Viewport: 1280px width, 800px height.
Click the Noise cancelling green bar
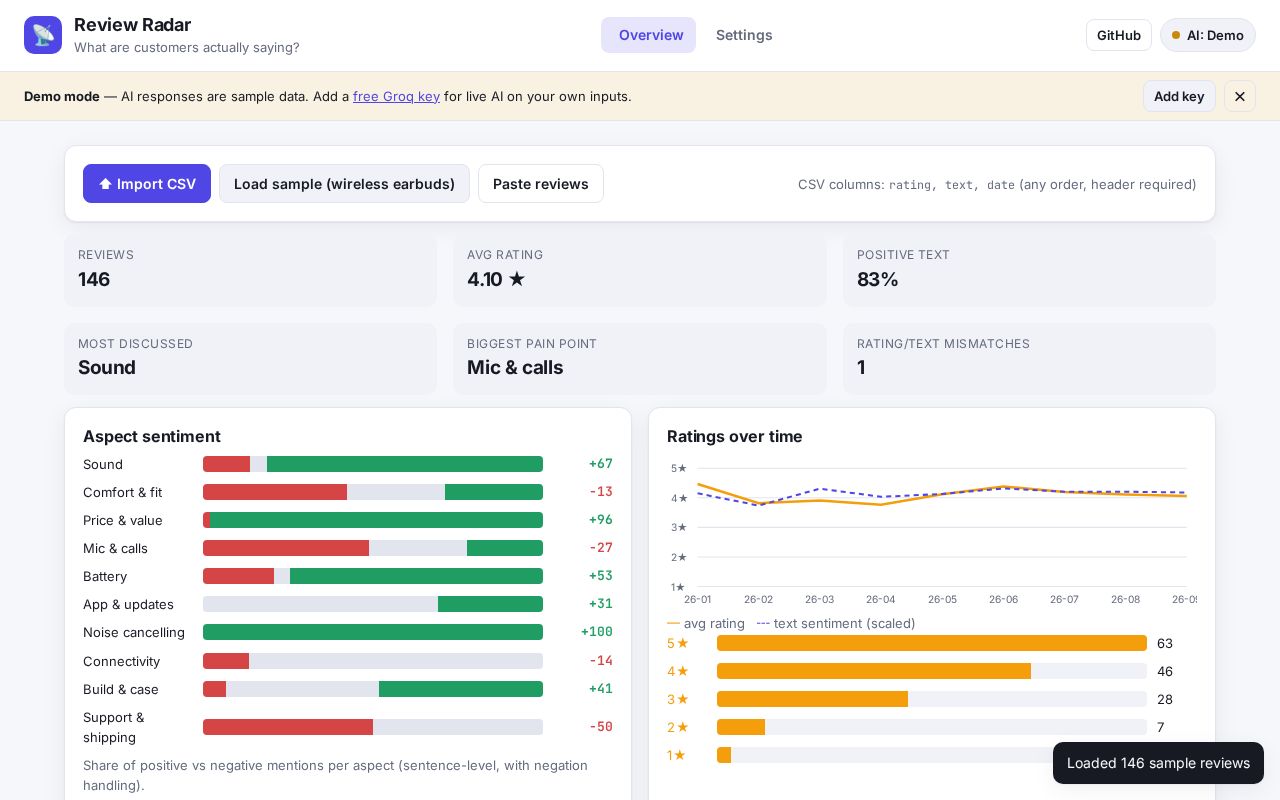[373, 632]
